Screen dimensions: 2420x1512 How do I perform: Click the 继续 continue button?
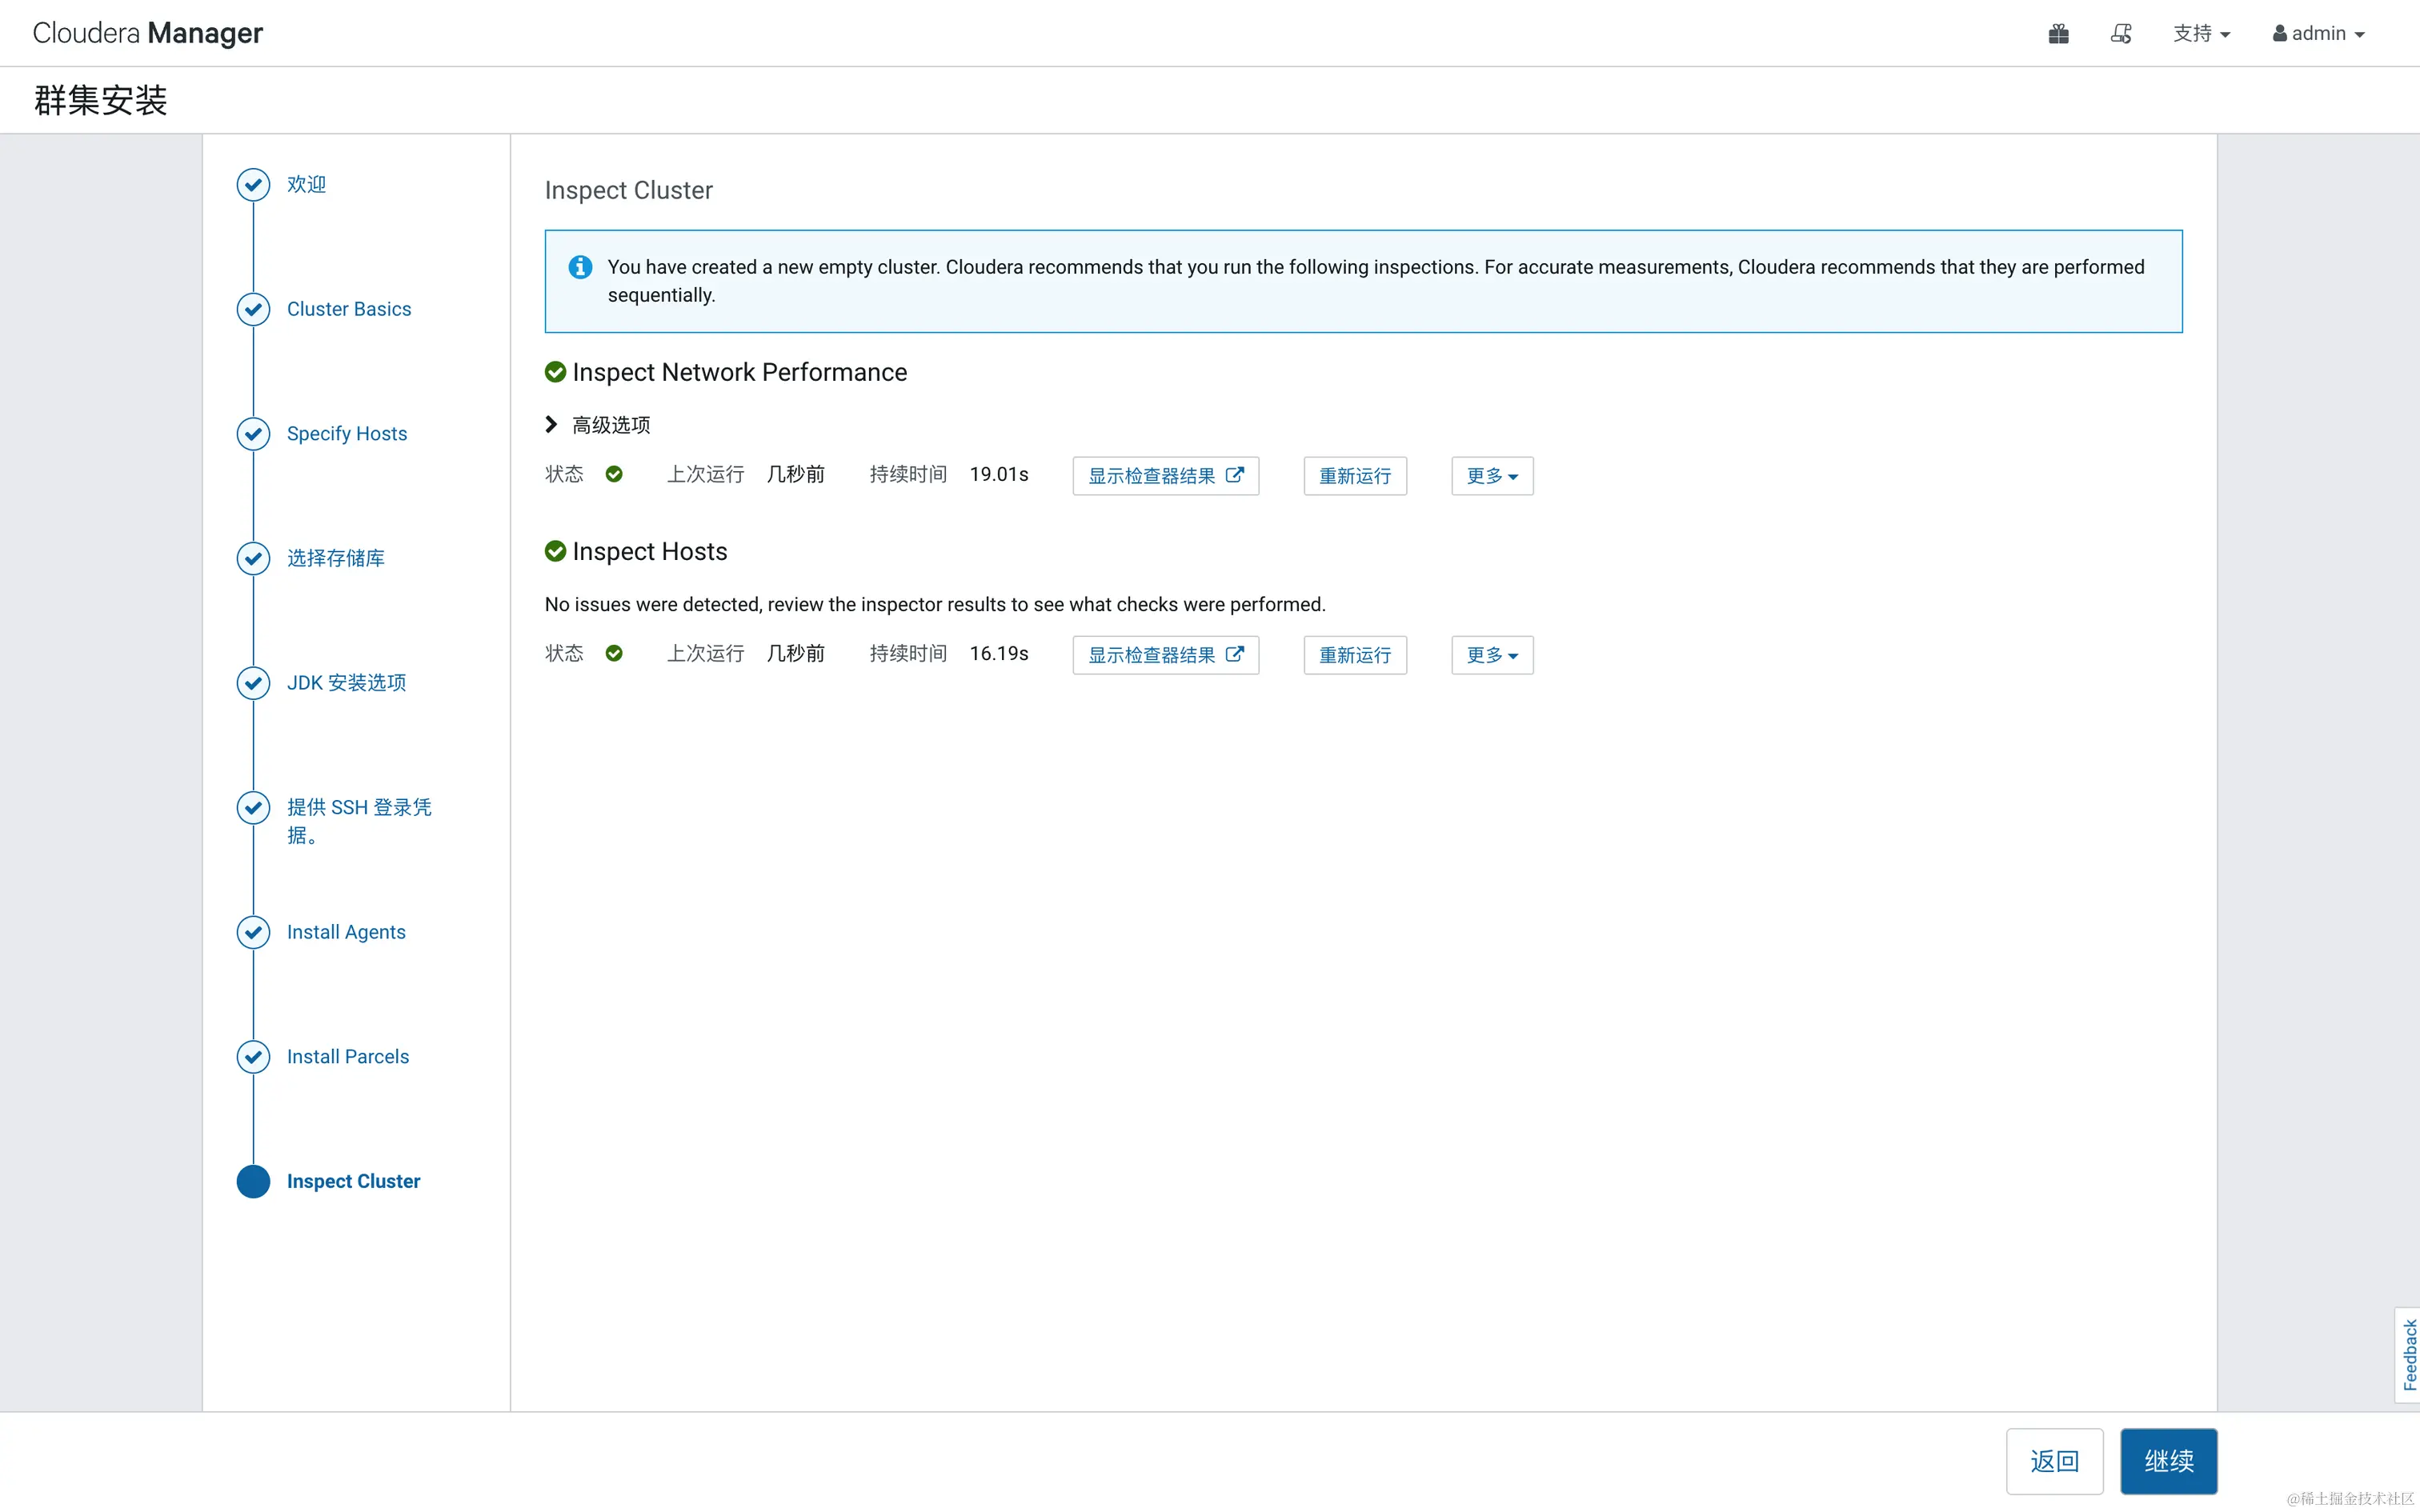[x=2169, y=1461]
